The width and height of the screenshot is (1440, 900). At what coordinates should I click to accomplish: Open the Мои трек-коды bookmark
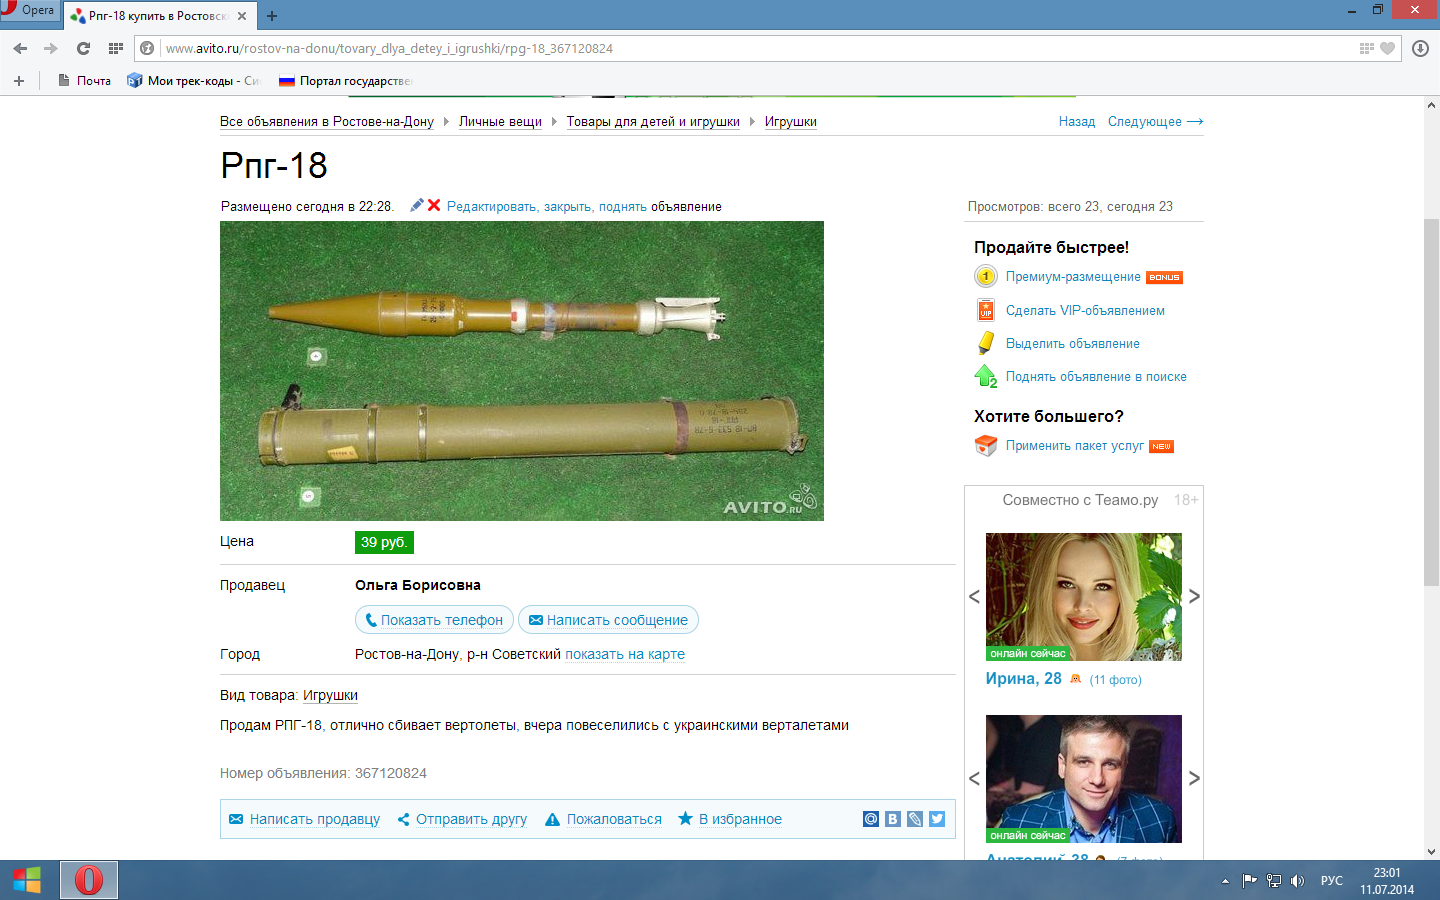pyautogui.click(x=193, y=81)
